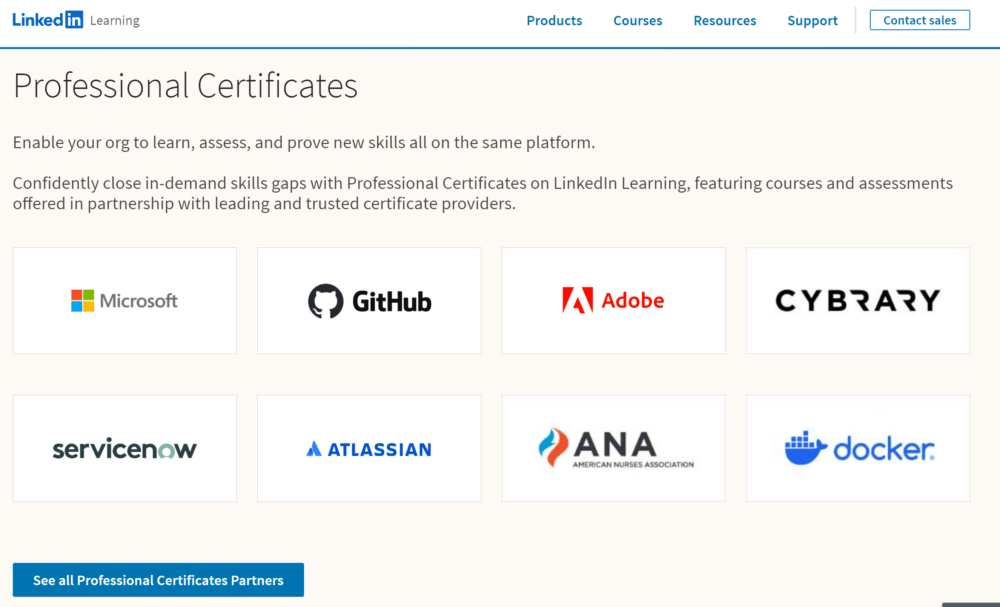
Task: Open the Courses menu
Action: pos(637,21)
